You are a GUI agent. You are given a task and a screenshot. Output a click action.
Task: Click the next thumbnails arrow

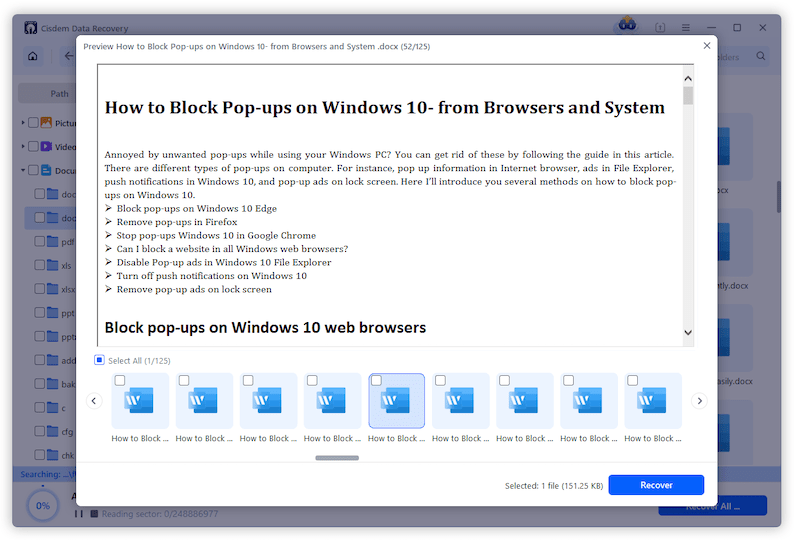click(700, 401)
